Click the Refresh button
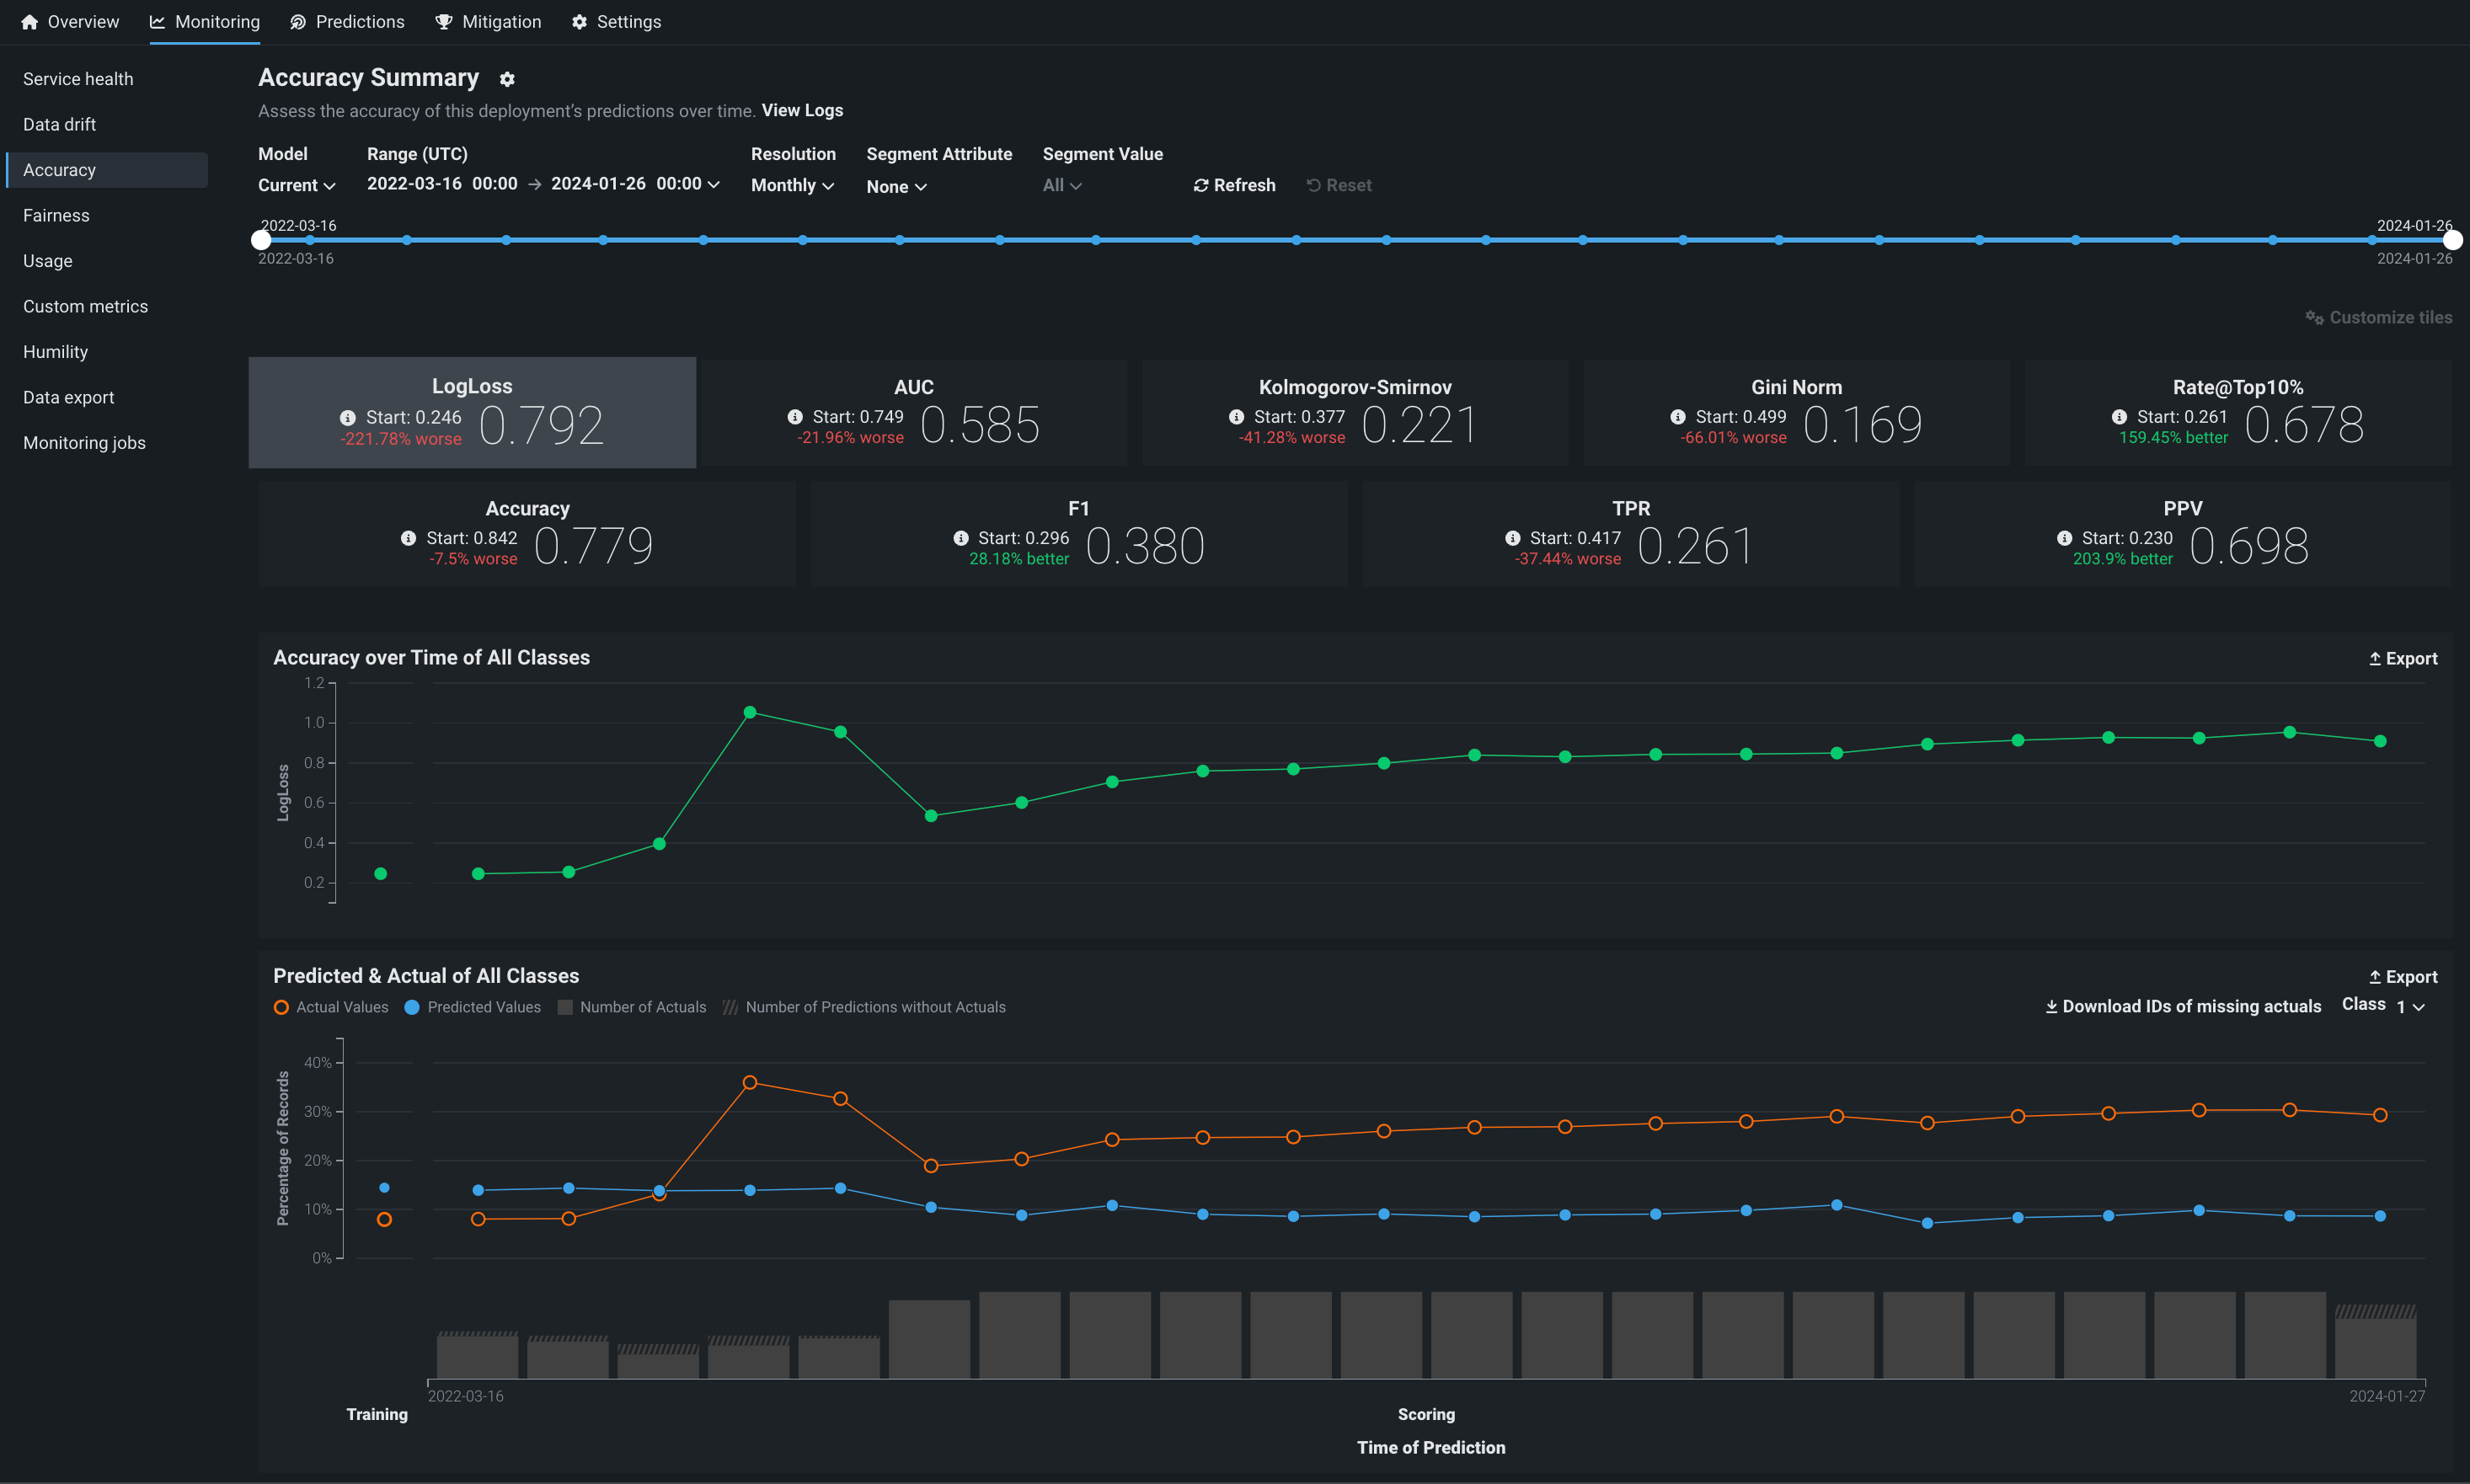 pyautogui.click(x=1234, y=186)
